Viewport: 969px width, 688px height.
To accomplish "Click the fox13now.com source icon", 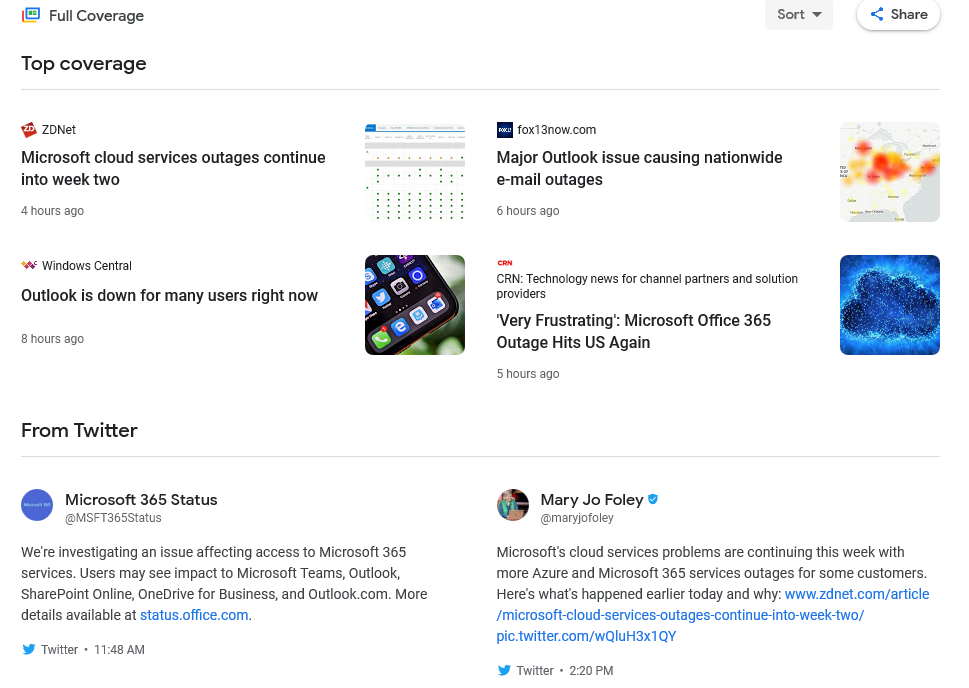I will [505, 130].
